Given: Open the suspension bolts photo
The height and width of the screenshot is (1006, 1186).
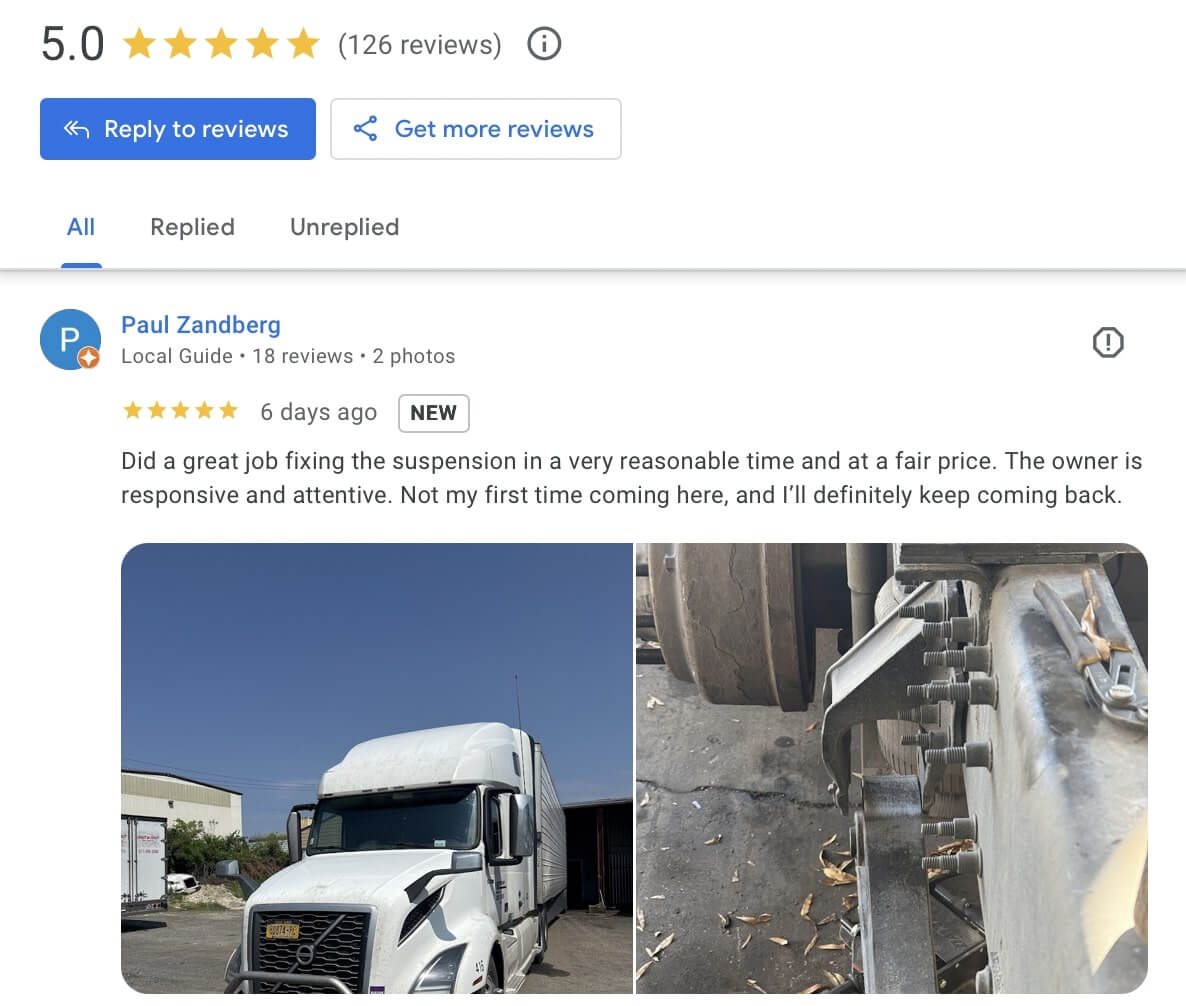Looking at the screenshot, I should tap(892, 768).
